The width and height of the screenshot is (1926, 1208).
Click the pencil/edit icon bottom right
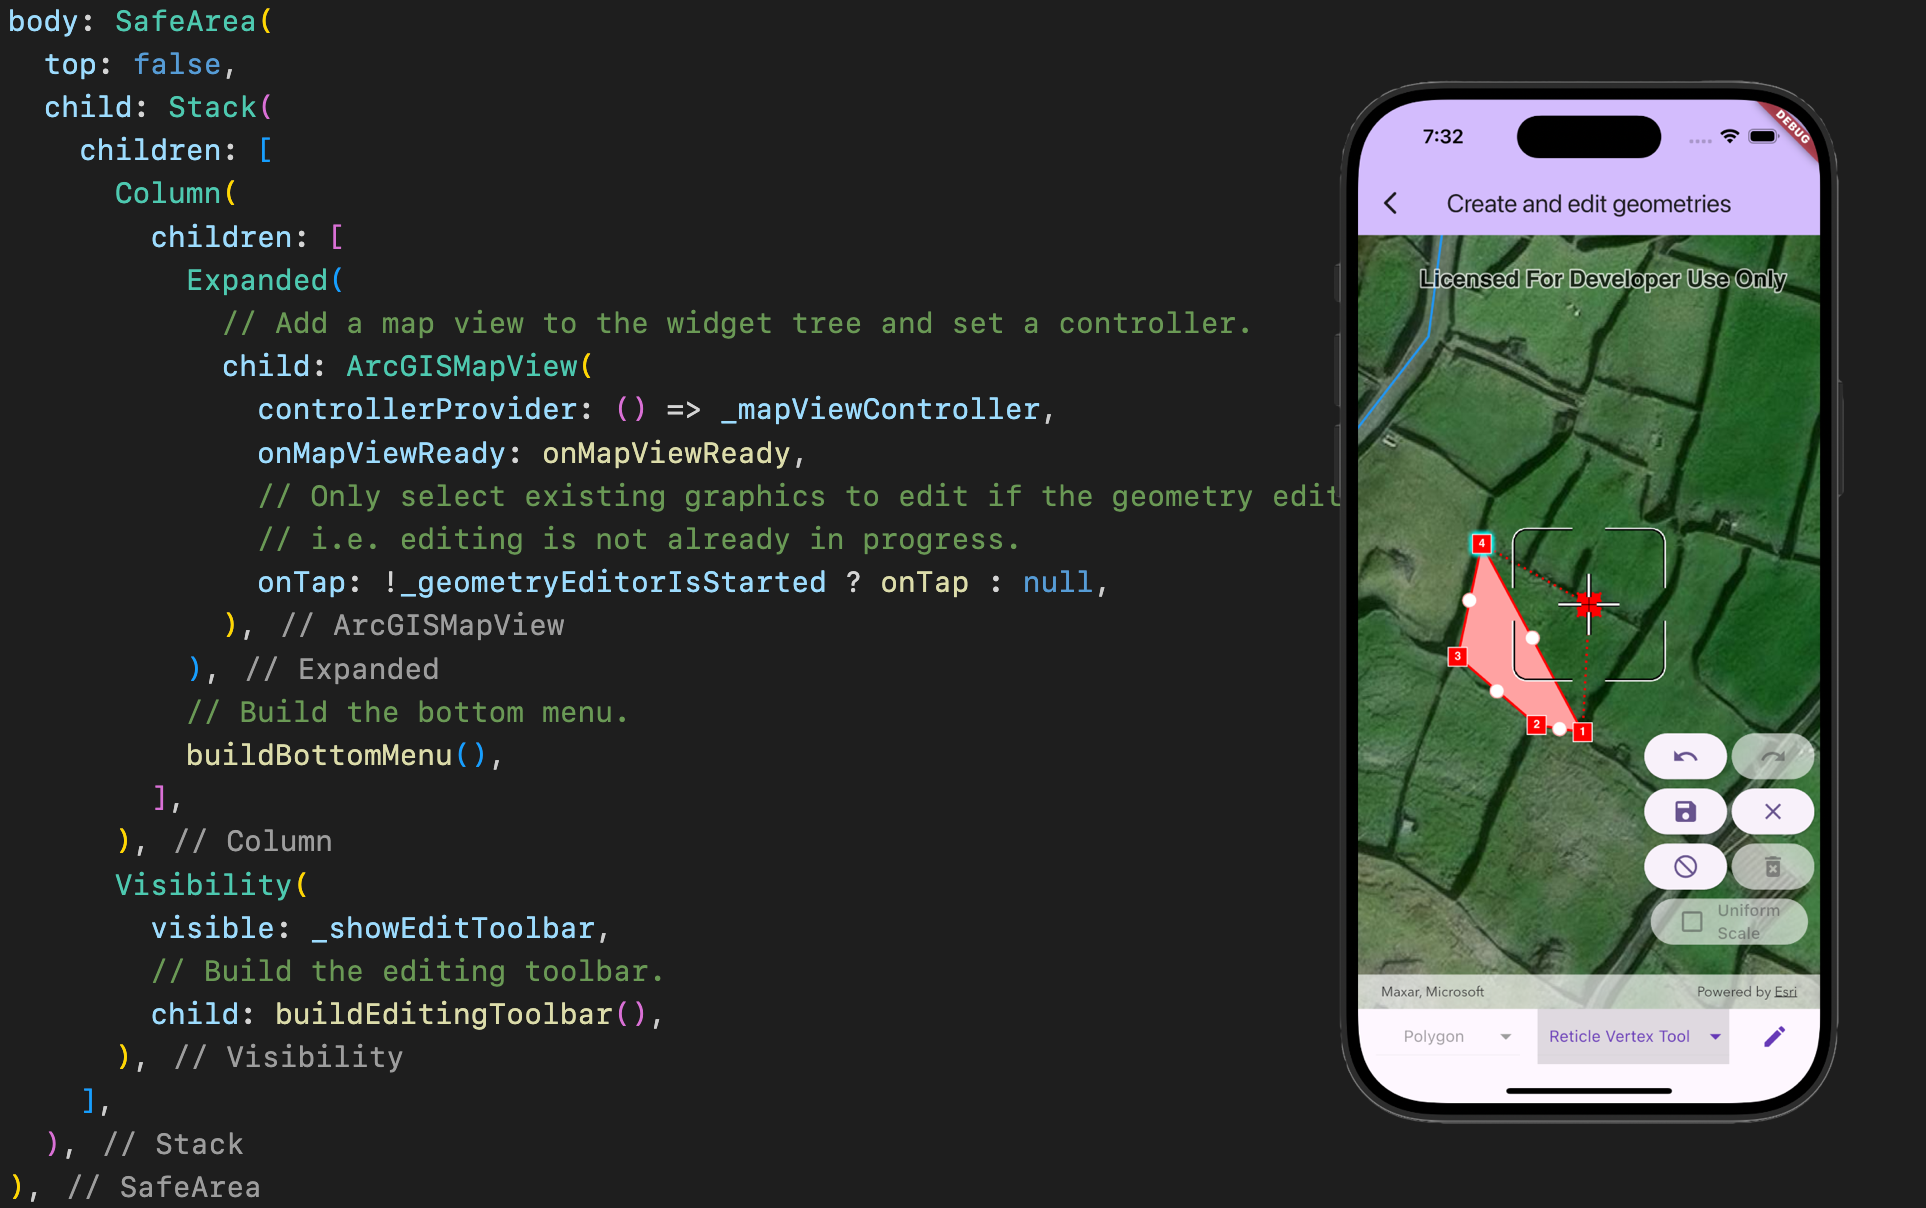click(x=1773, y=1037)
